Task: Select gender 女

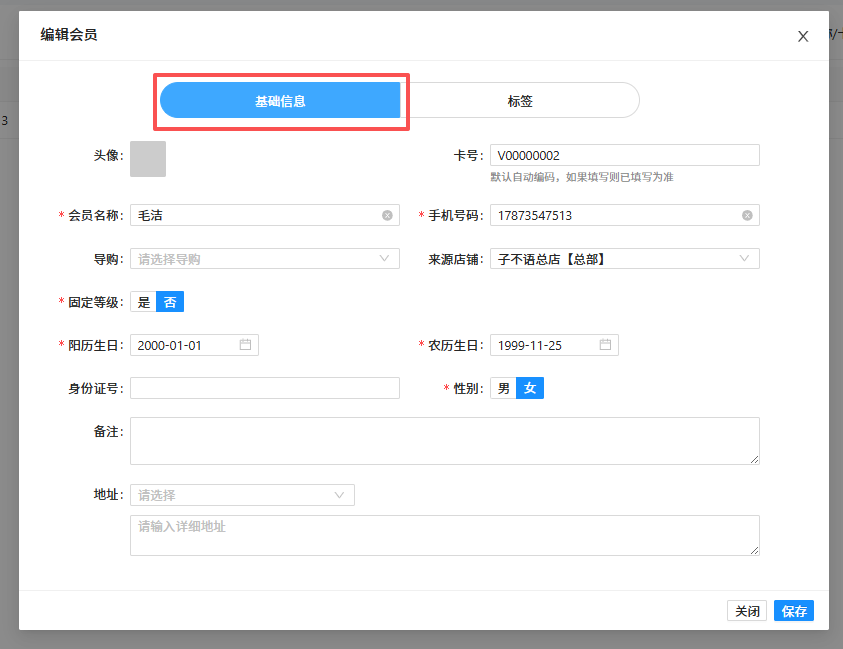Action: [530, 388]
